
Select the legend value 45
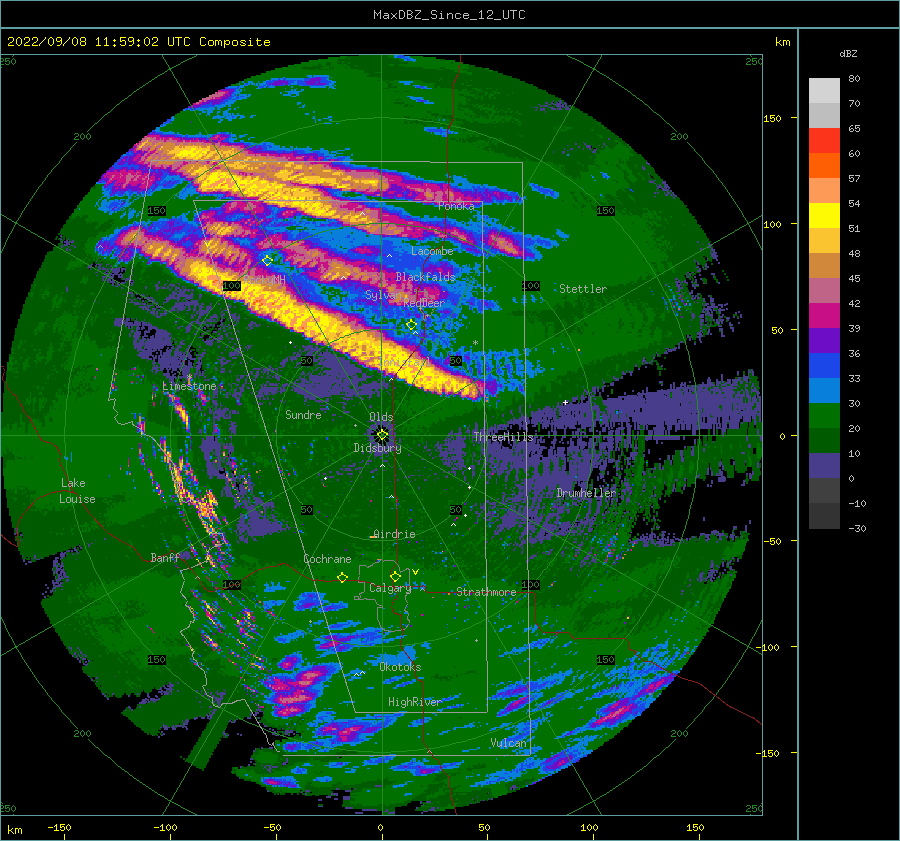[x=854, y=278]
